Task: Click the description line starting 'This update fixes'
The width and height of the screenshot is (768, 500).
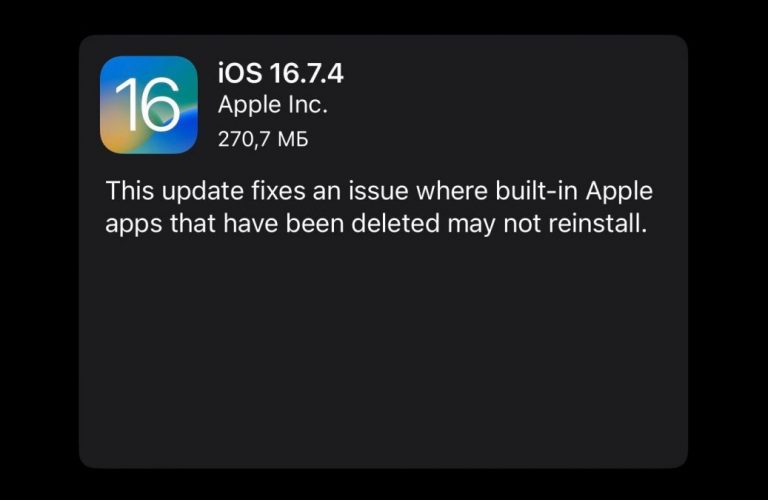Action: [379, 190]
